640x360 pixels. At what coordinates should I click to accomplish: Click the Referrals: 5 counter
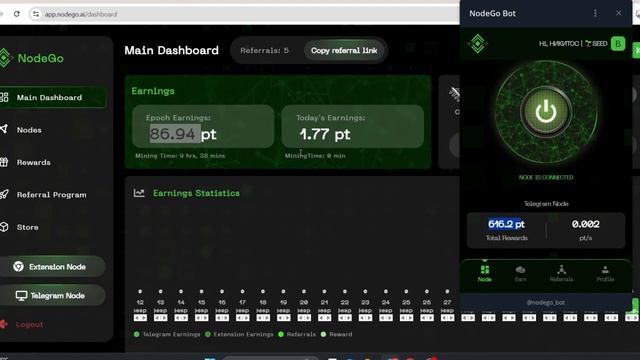(264, 51)
